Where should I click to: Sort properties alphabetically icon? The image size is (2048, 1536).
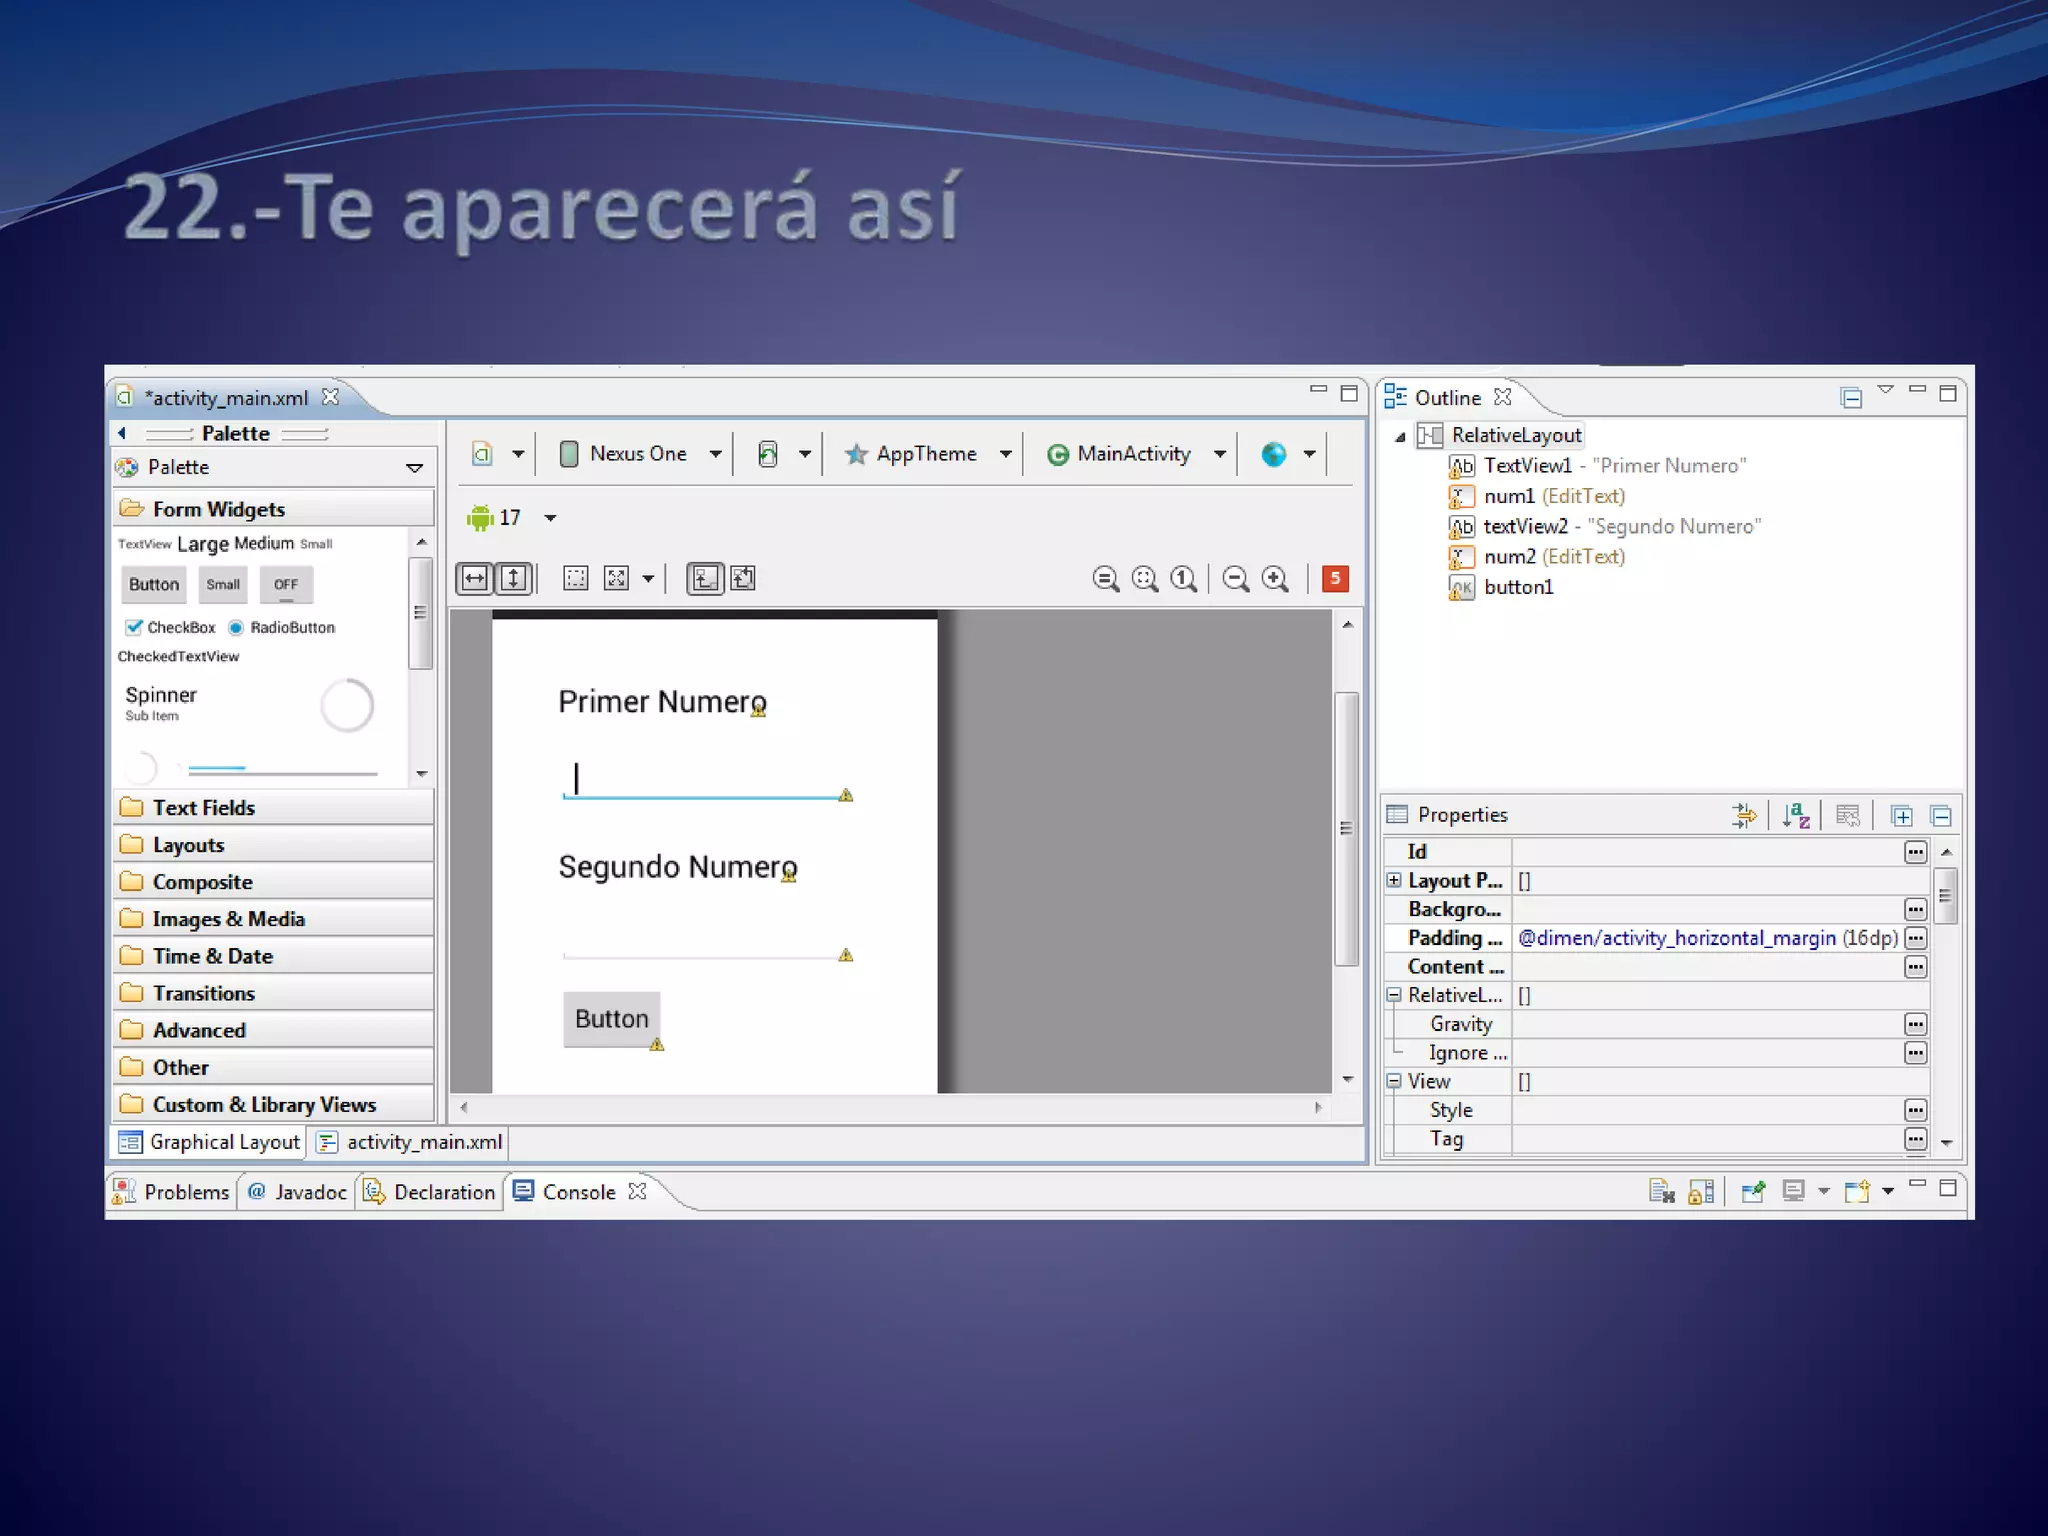point(1796,815)
